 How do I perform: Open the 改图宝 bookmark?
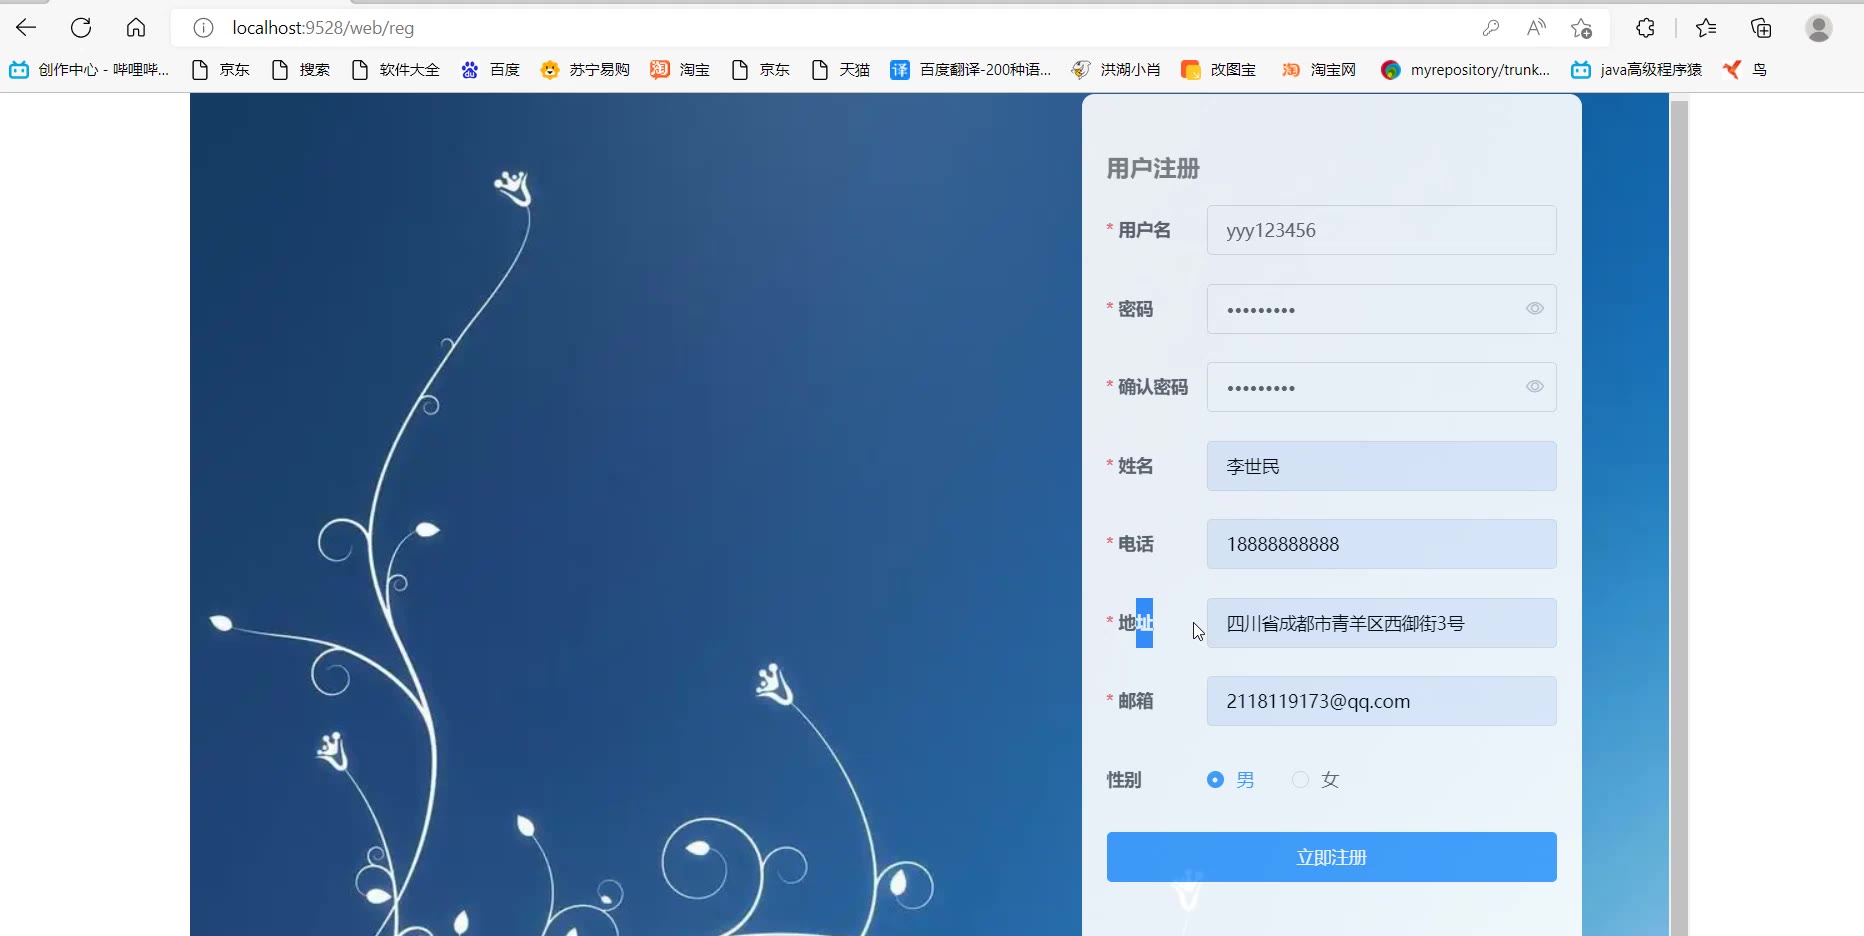point(1218,69)
